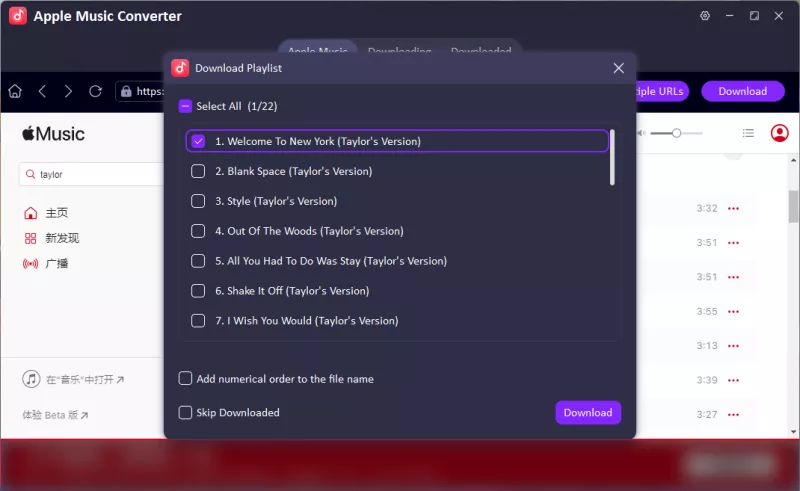Image resolution: width=800 pixels, height=491 pixels.
Task: Click the padlock icon in address bar
Action: pos(126,91)
